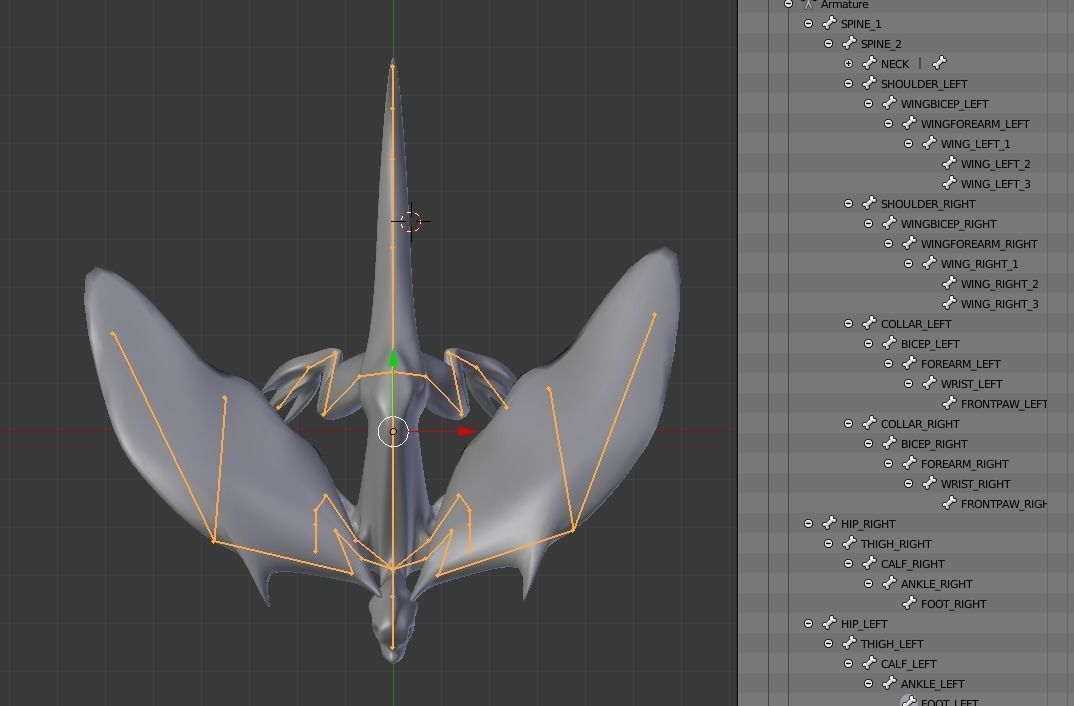Click the BICEP_RIGHT bone icon
This screenshot has width=1074, height=706.
point(889,443)
